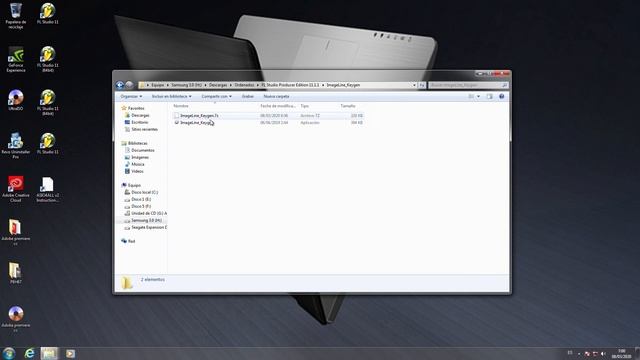Open the Organizar dropdown menu
This screenshot has height=360, width=640.
pyautogui.click(x=131, y=96)
